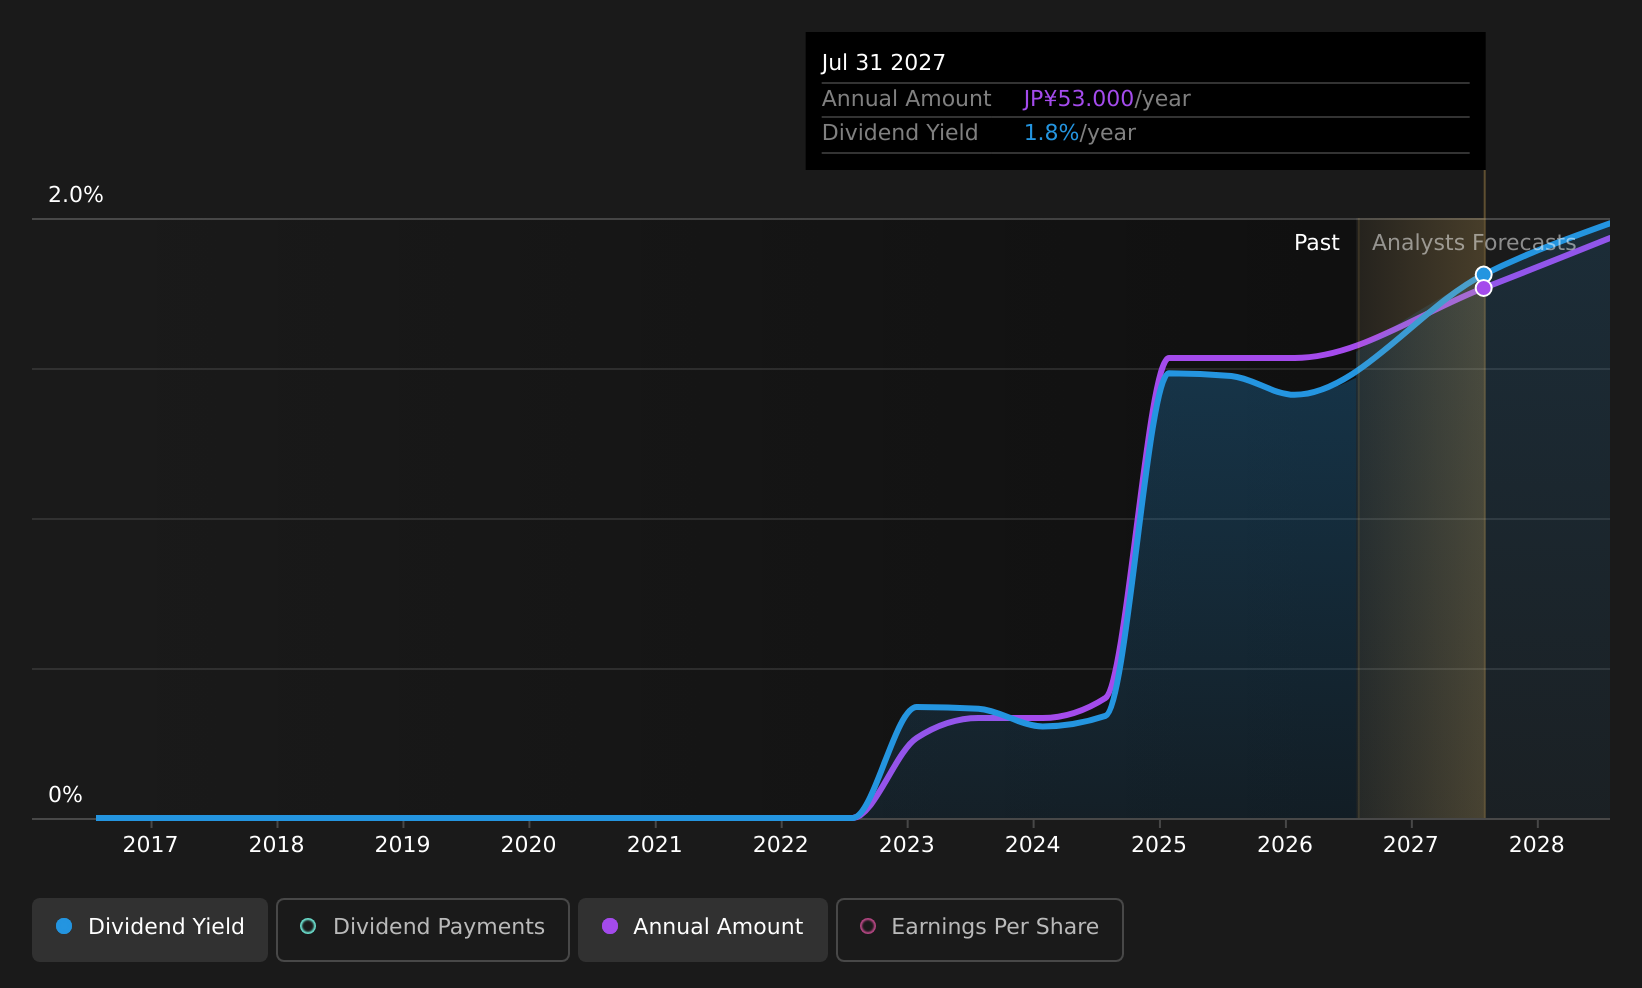This screenshot has width=1642, height=988.
Task: Click the 2022 x-axis label
Action: [780, 845]
